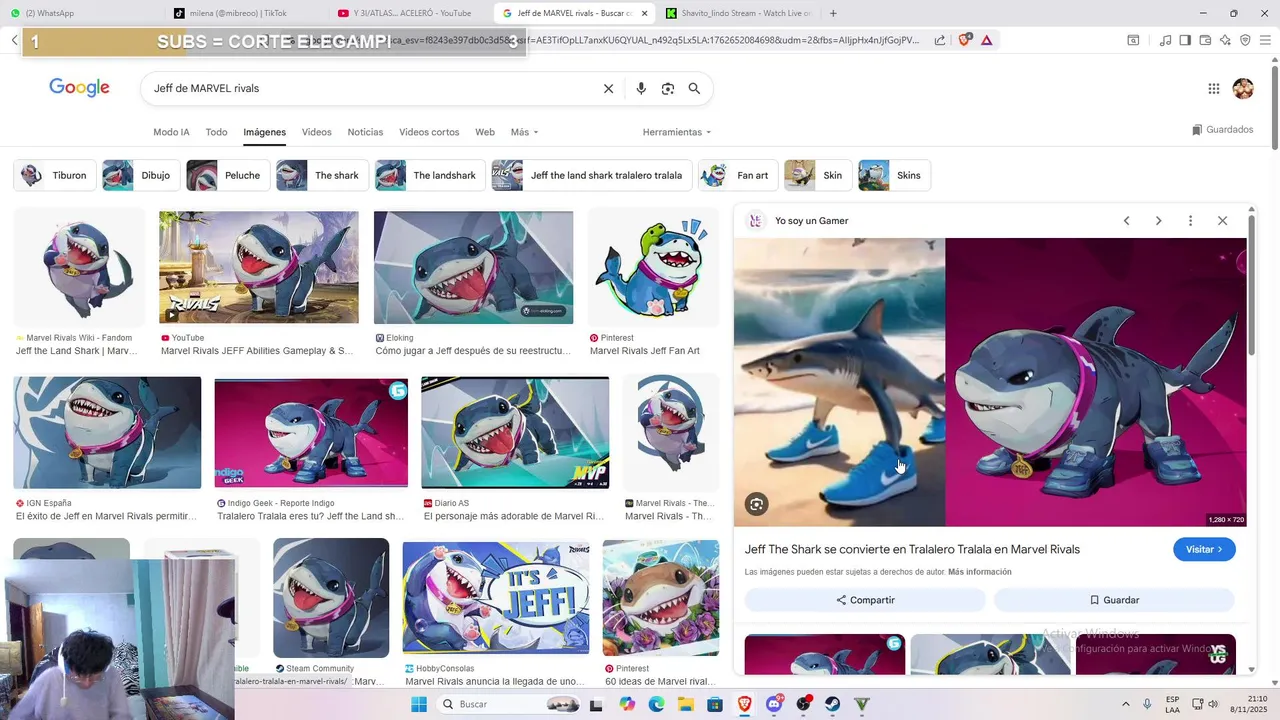The width and height of the screenshot is (1280, 720).
Task: Open the Pinterest Jeff Fan Art thumbnail
Action: 653,267
